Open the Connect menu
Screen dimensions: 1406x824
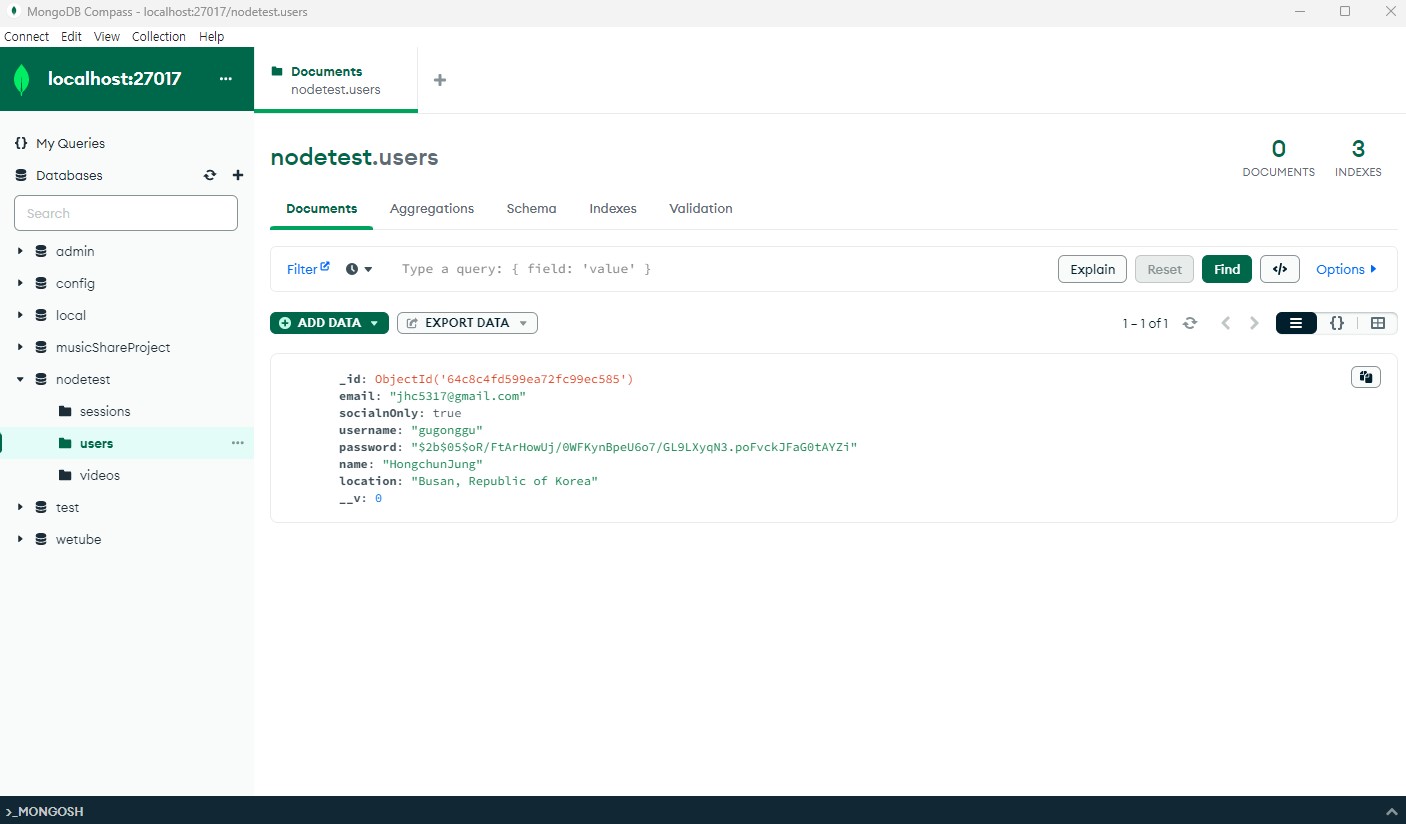27,36
